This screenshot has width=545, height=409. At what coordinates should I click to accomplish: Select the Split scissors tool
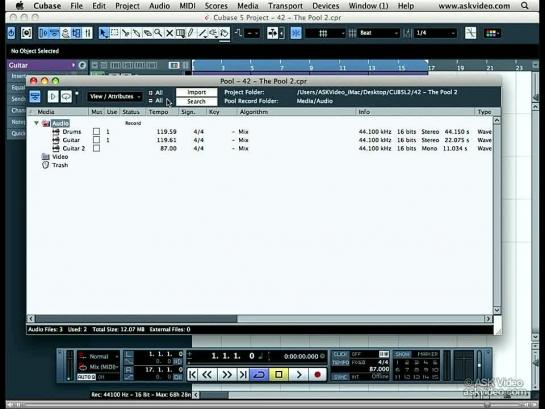[125, 33]
